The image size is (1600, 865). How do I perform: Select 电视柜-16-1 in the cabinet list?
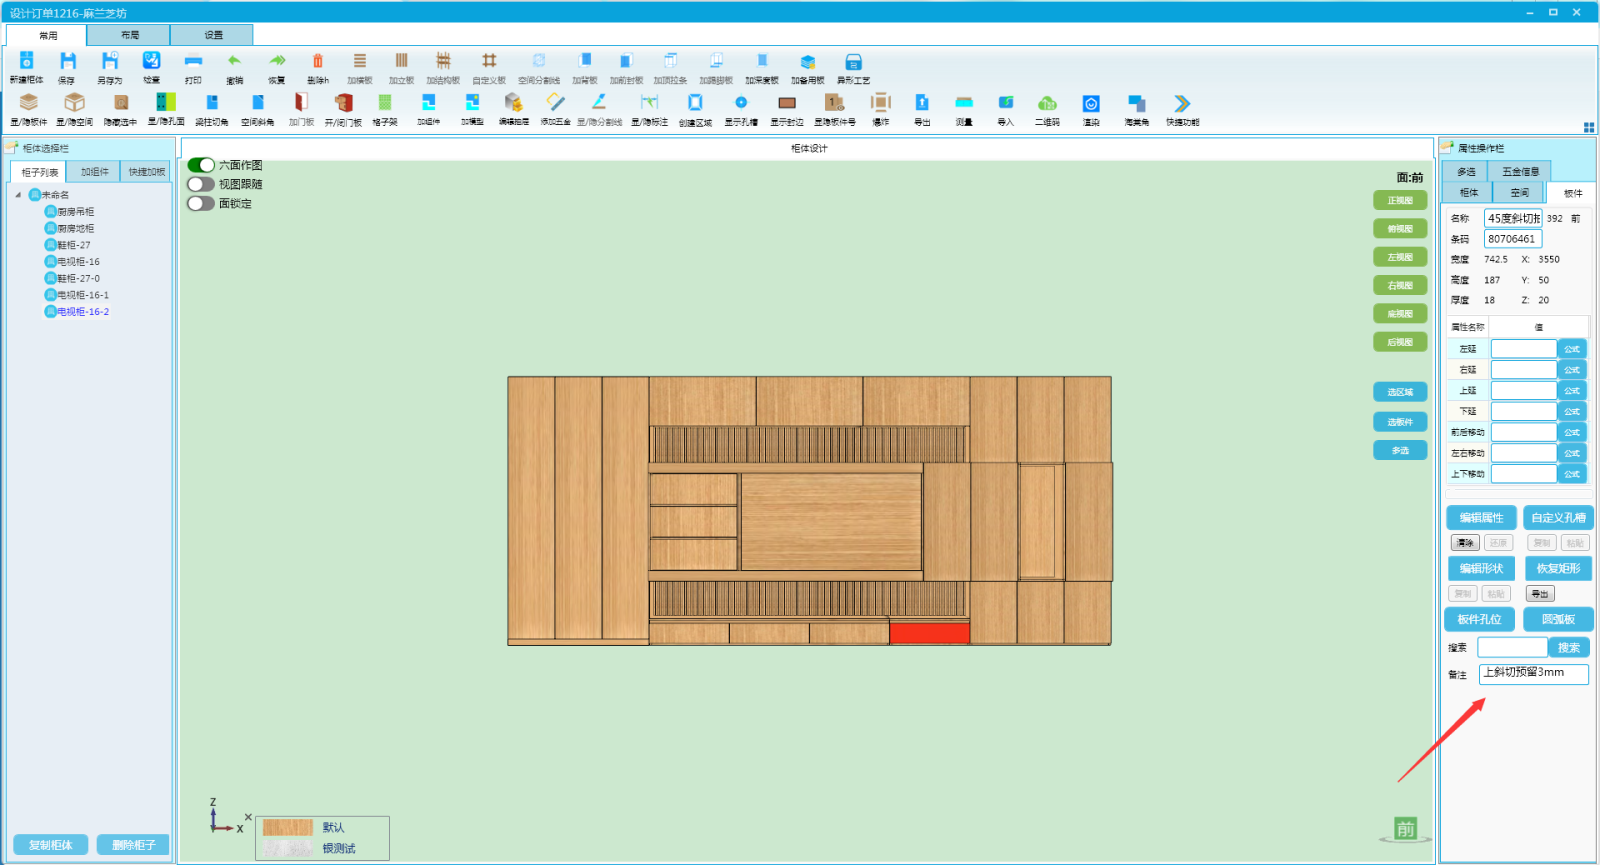pyautogui.click(x=82, y=295)
